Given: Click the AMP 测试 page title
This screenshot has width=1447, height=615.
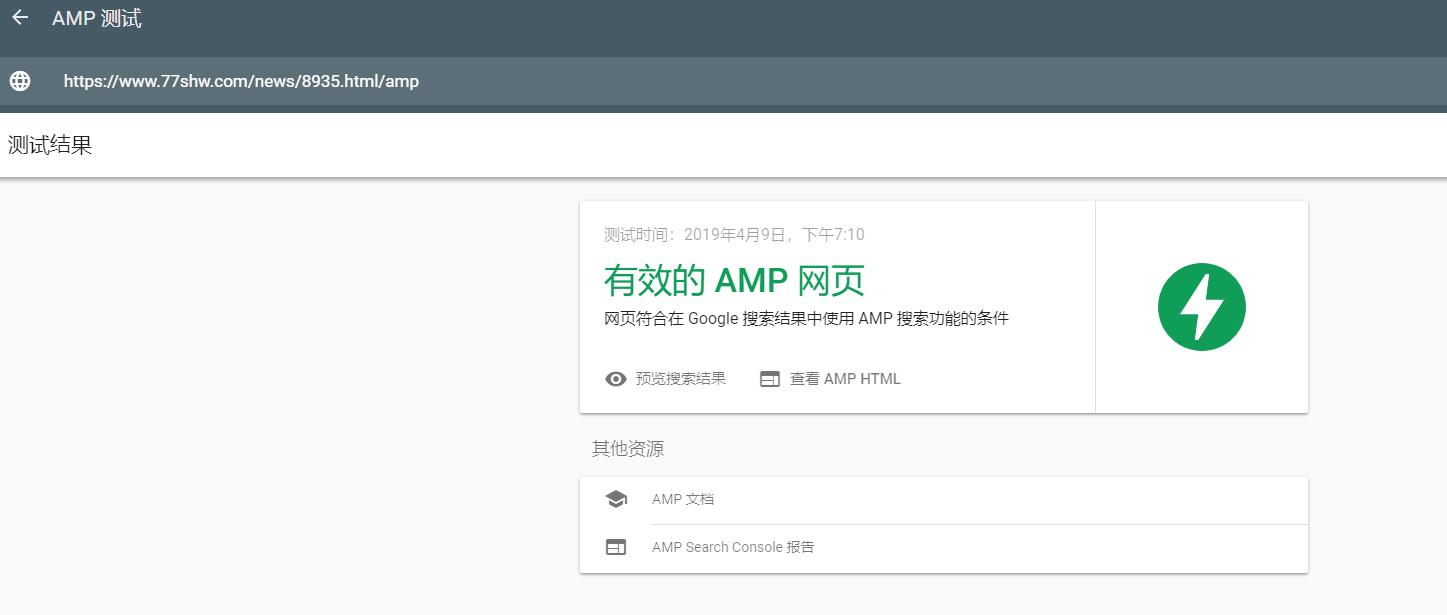Looking at the screenshot, I should (x=97, y=18).
